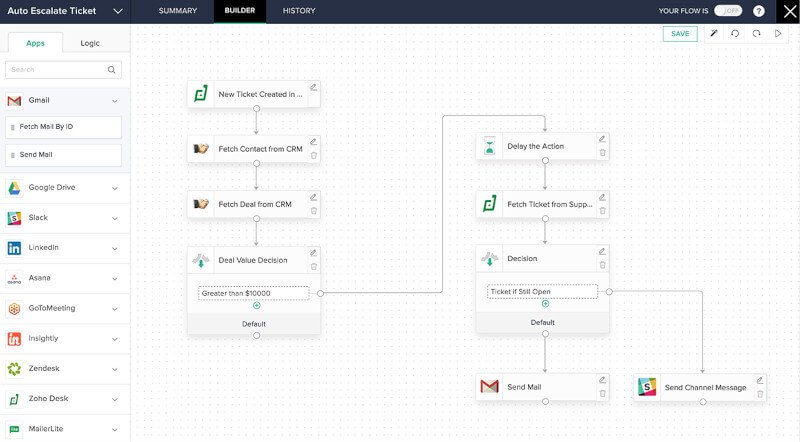800x442 pixels.
Task: Open the Auto Escalate Ticket flow dropdown
Action: tap(118, 11)
